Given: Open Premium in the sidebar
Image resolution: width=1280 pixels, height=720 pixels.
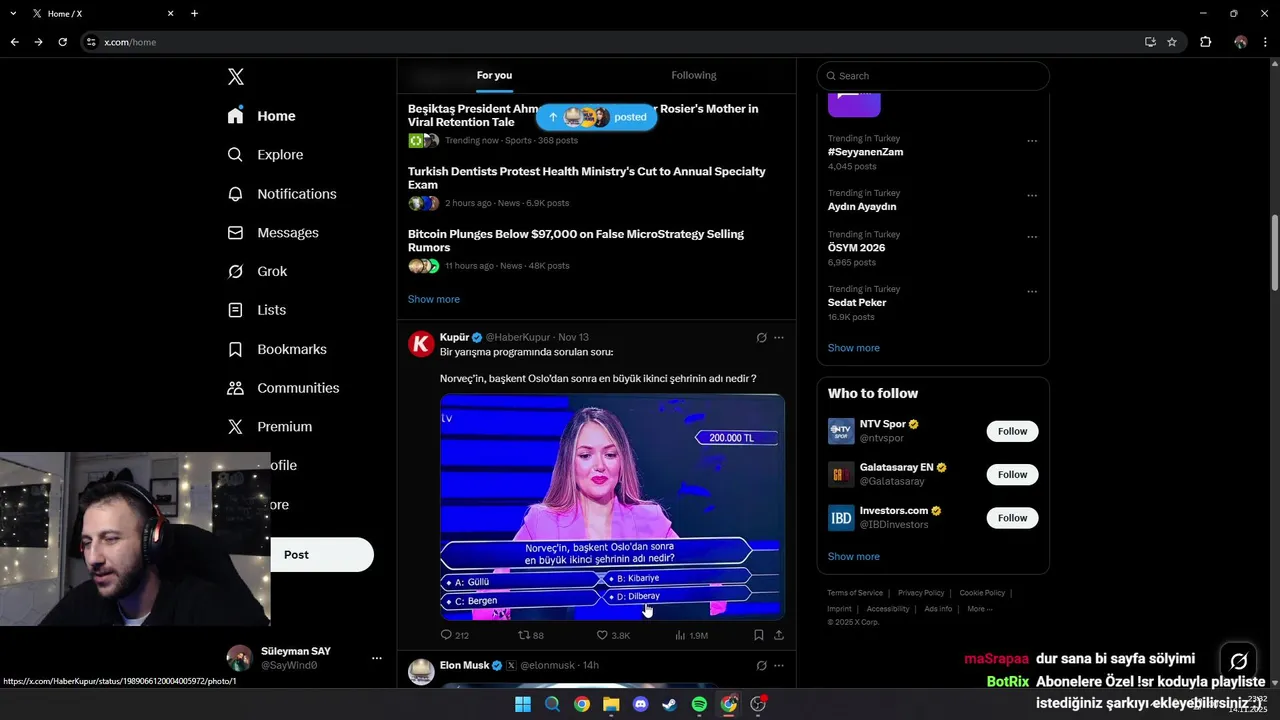Looking at the screenshot, I should click(270, 427).
